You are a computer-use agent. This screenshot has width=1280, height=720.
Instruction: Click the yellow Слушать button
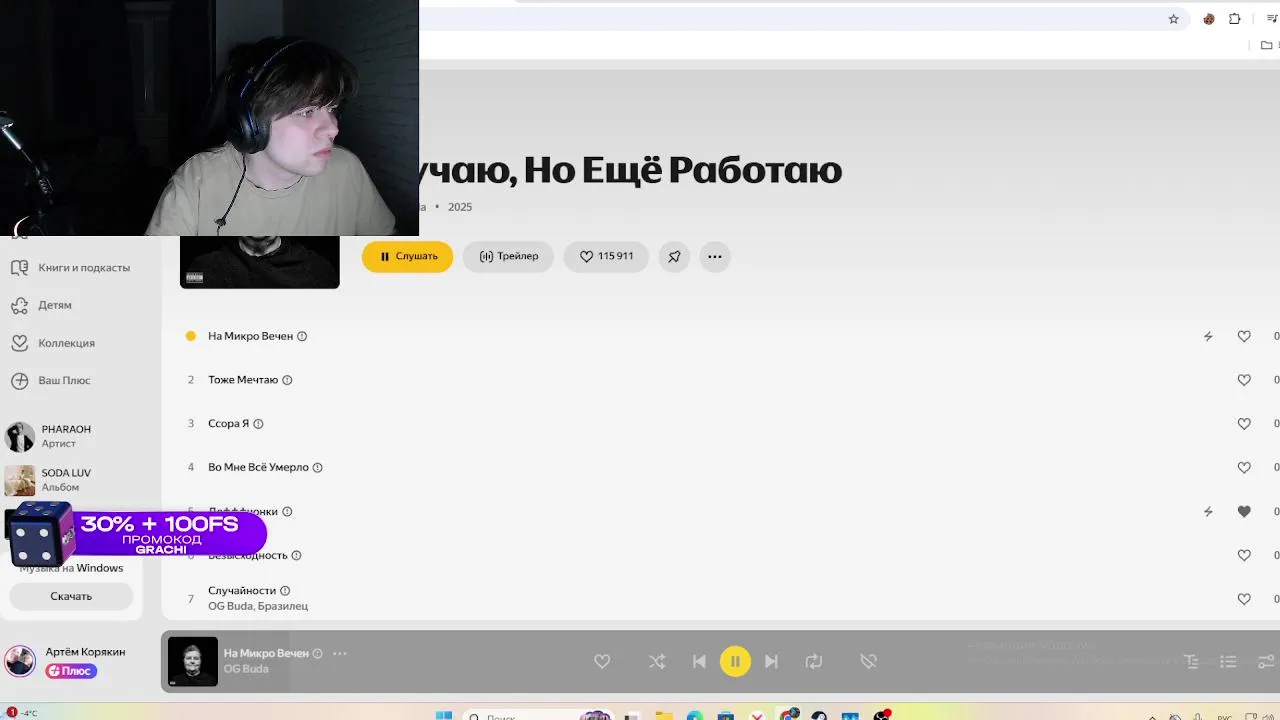(x=407, y=256)
